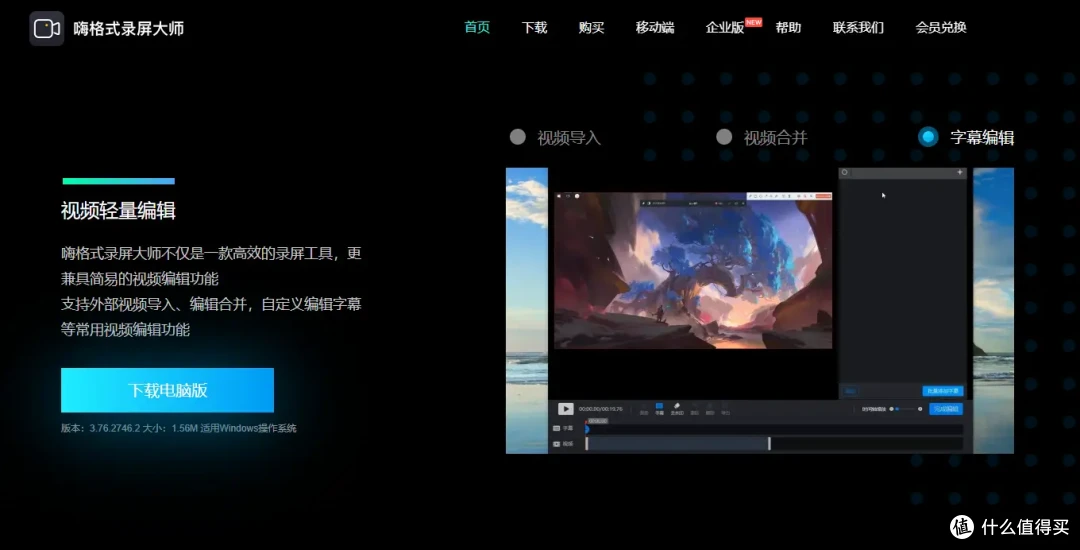
Task: Switch to the 移动端 page
Action: (655, 28)
